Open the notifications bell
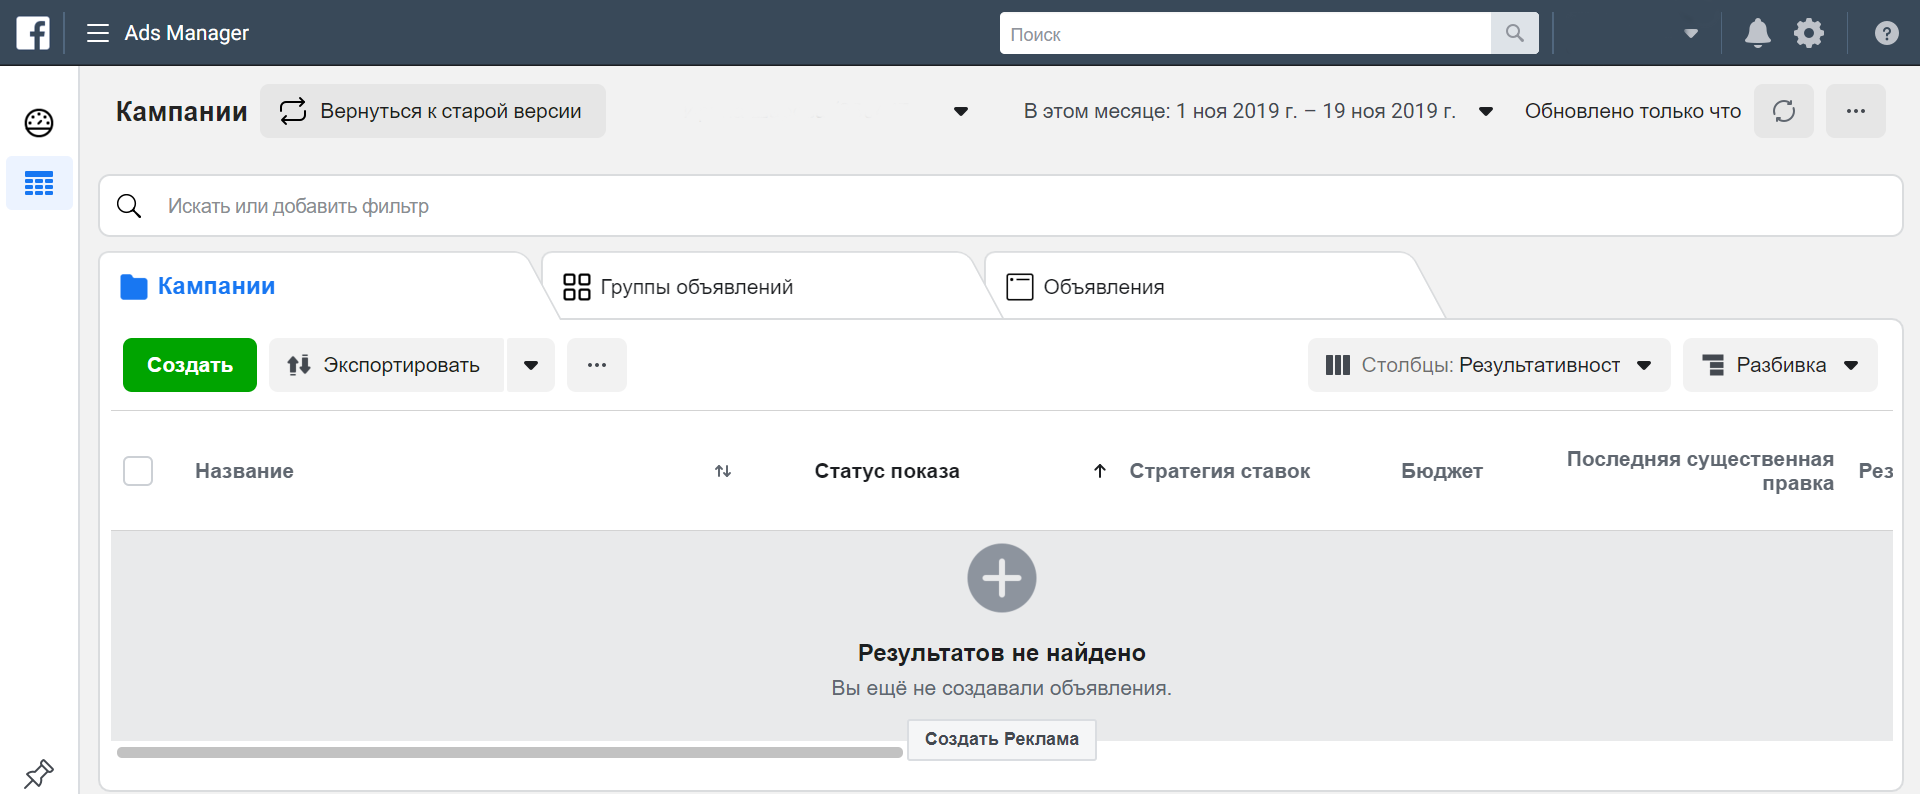1920x794 pixels. pyautogui.click(x=1757, y=33)
